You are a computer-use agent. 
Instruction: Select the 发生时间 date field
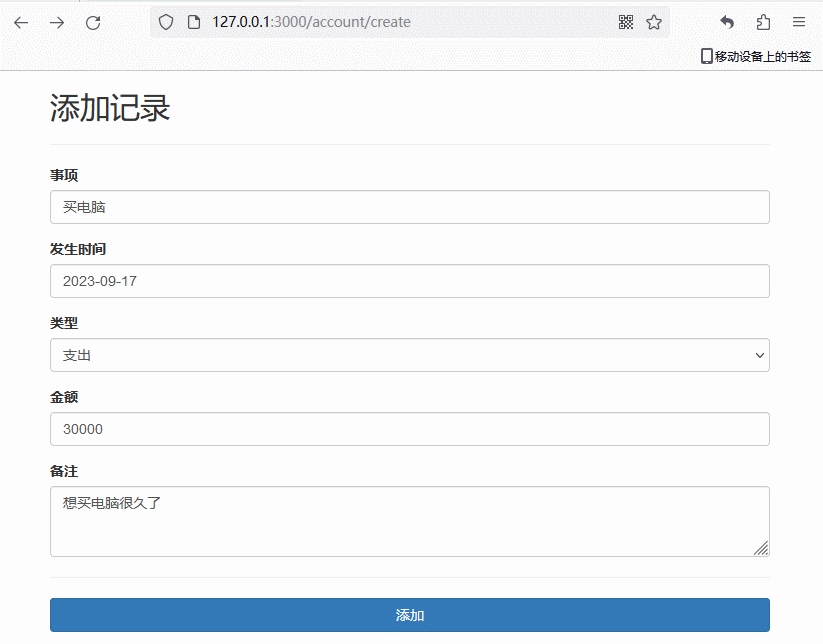tap(409, 281)
